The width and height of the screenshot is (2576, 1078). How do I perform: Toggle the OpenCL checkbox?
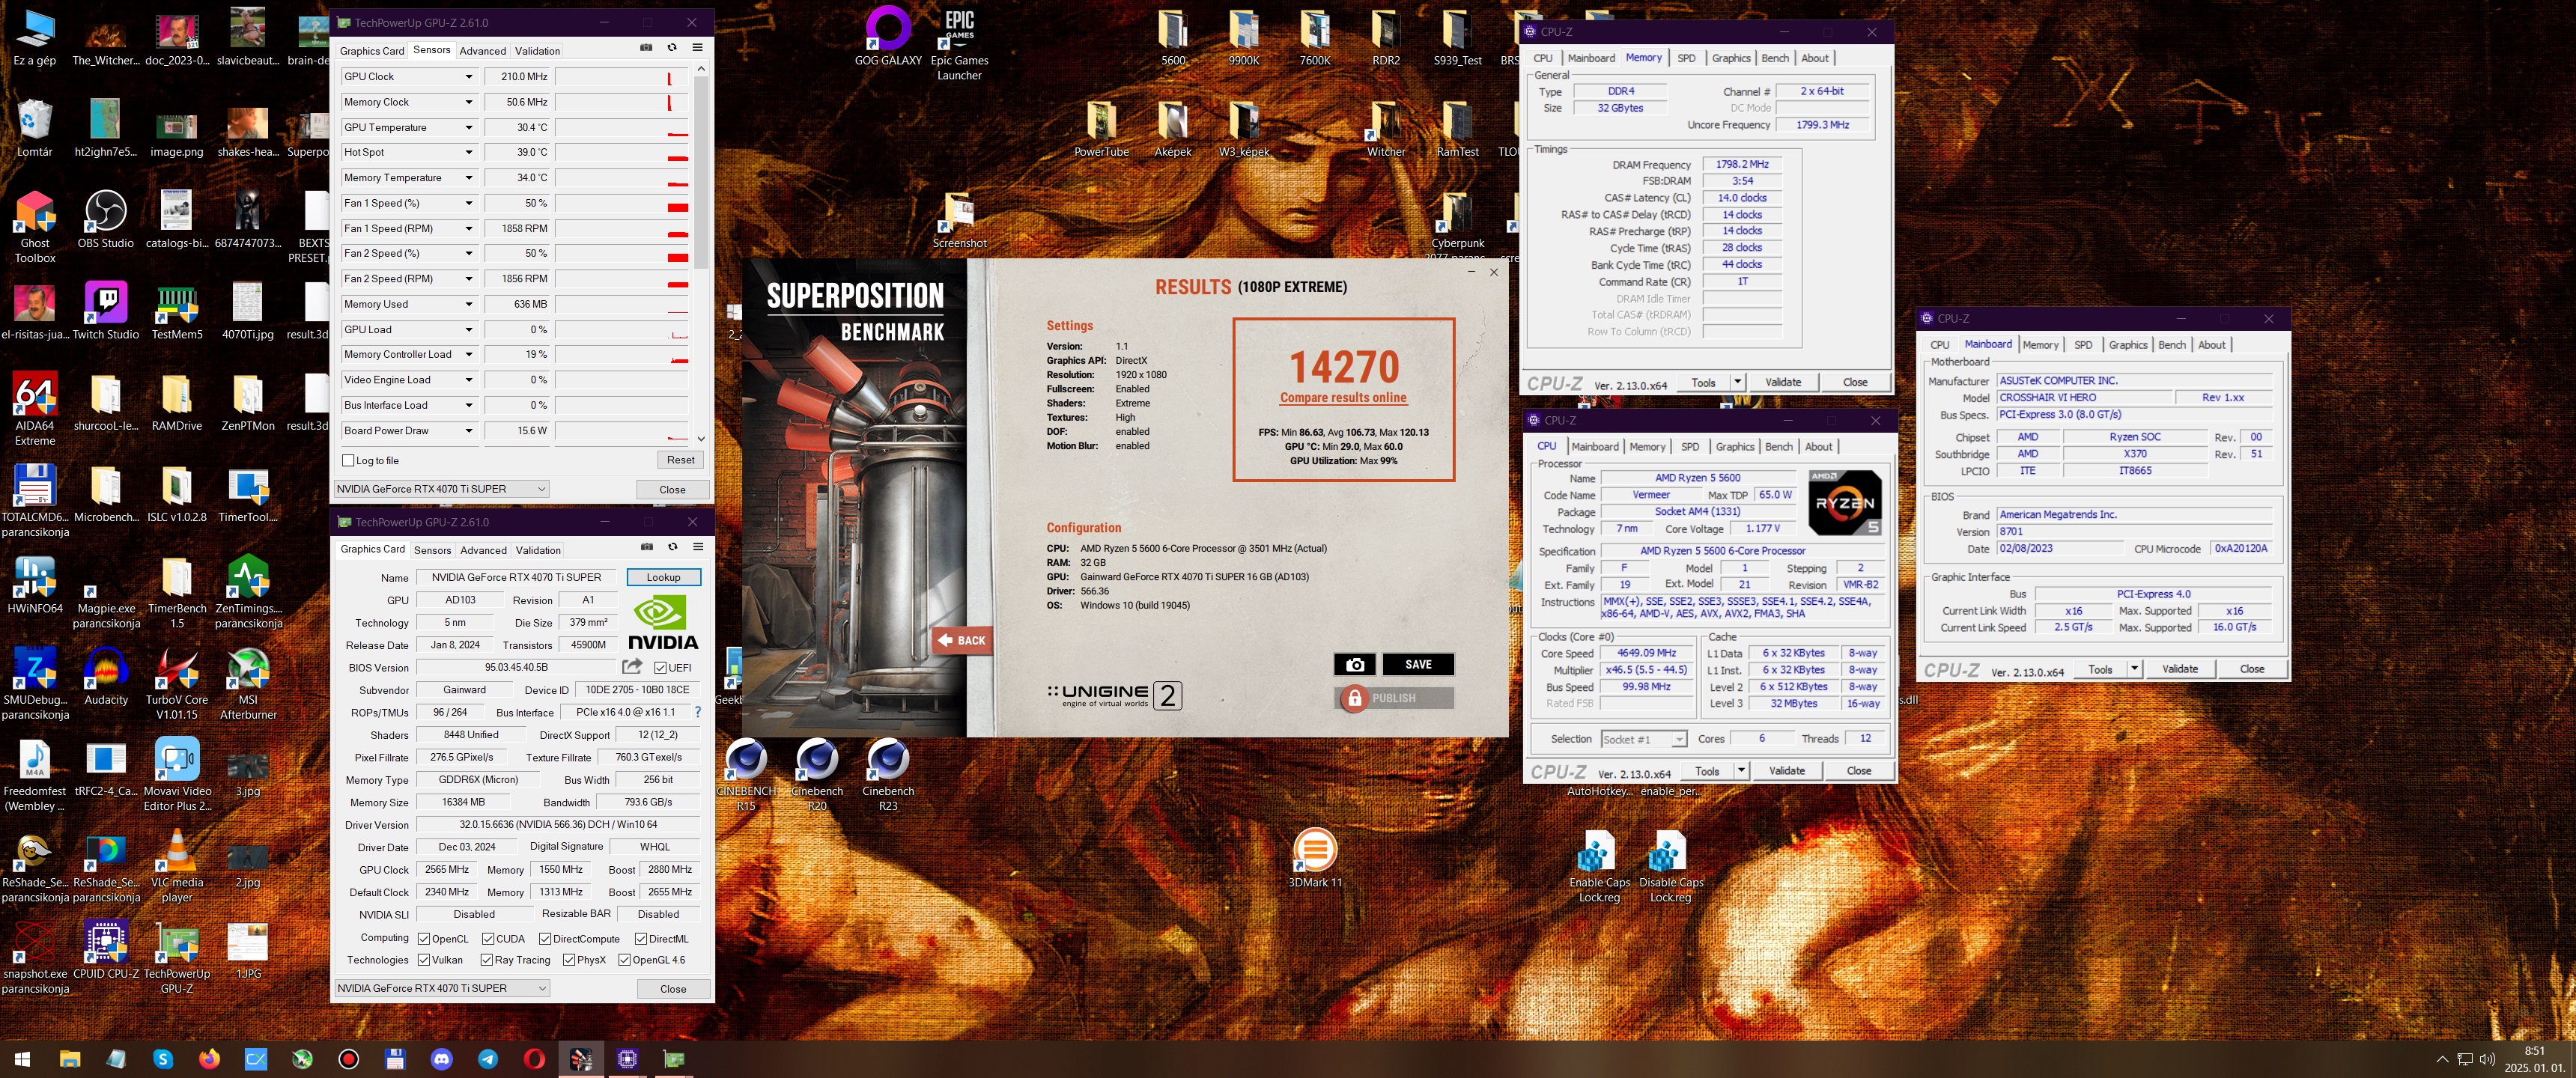pos(424,938)
